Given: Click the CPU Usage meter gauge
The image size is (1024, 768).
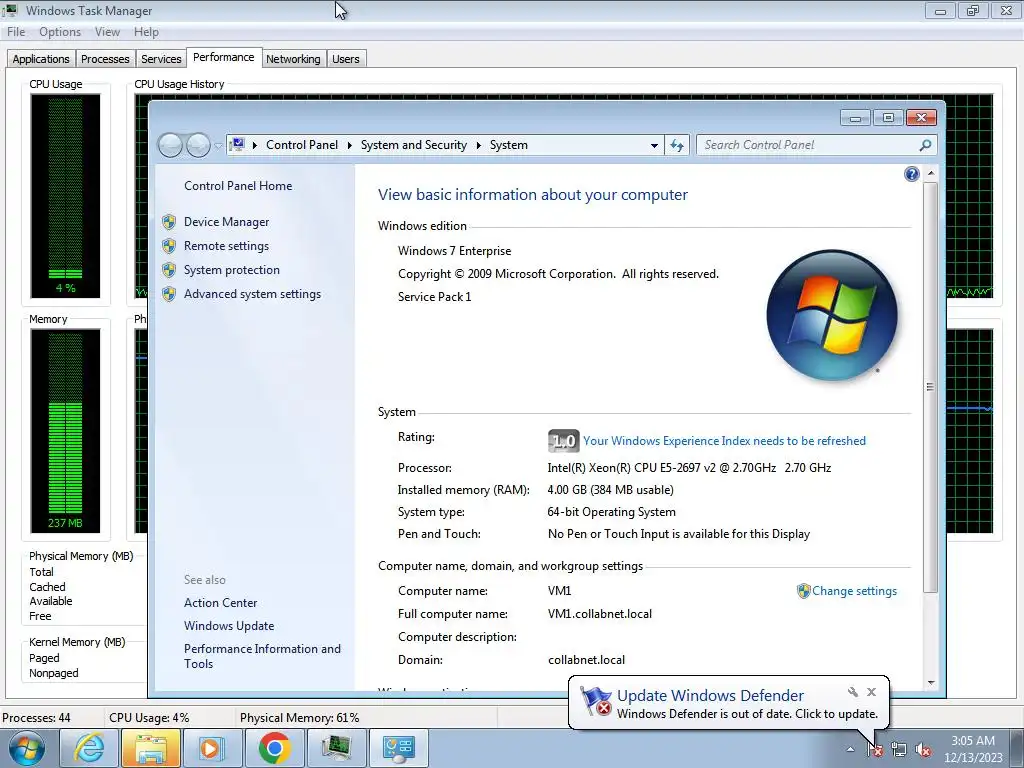Looking at the screenshot, I should point(65,195).
